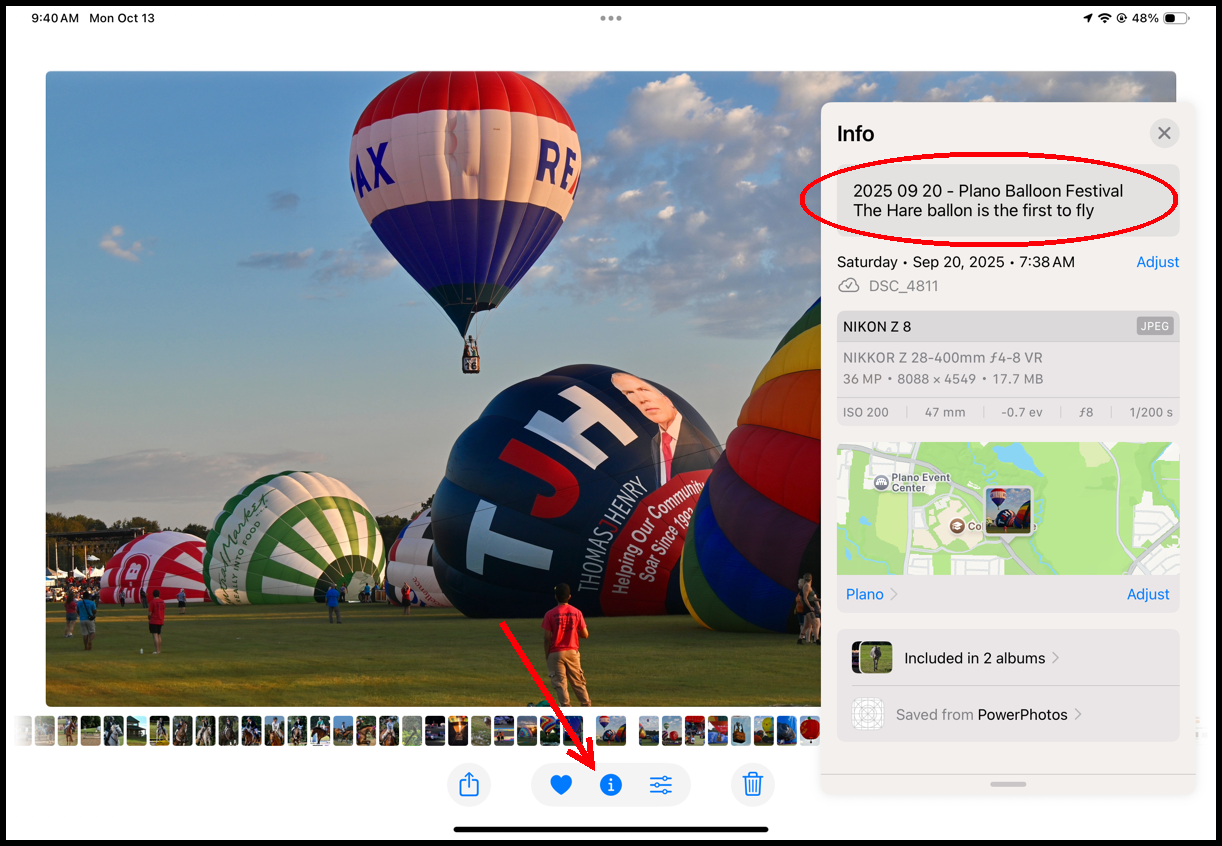Tap the location arrow status icon
Screen dimensions: 1222x846
pos(1088,18)
